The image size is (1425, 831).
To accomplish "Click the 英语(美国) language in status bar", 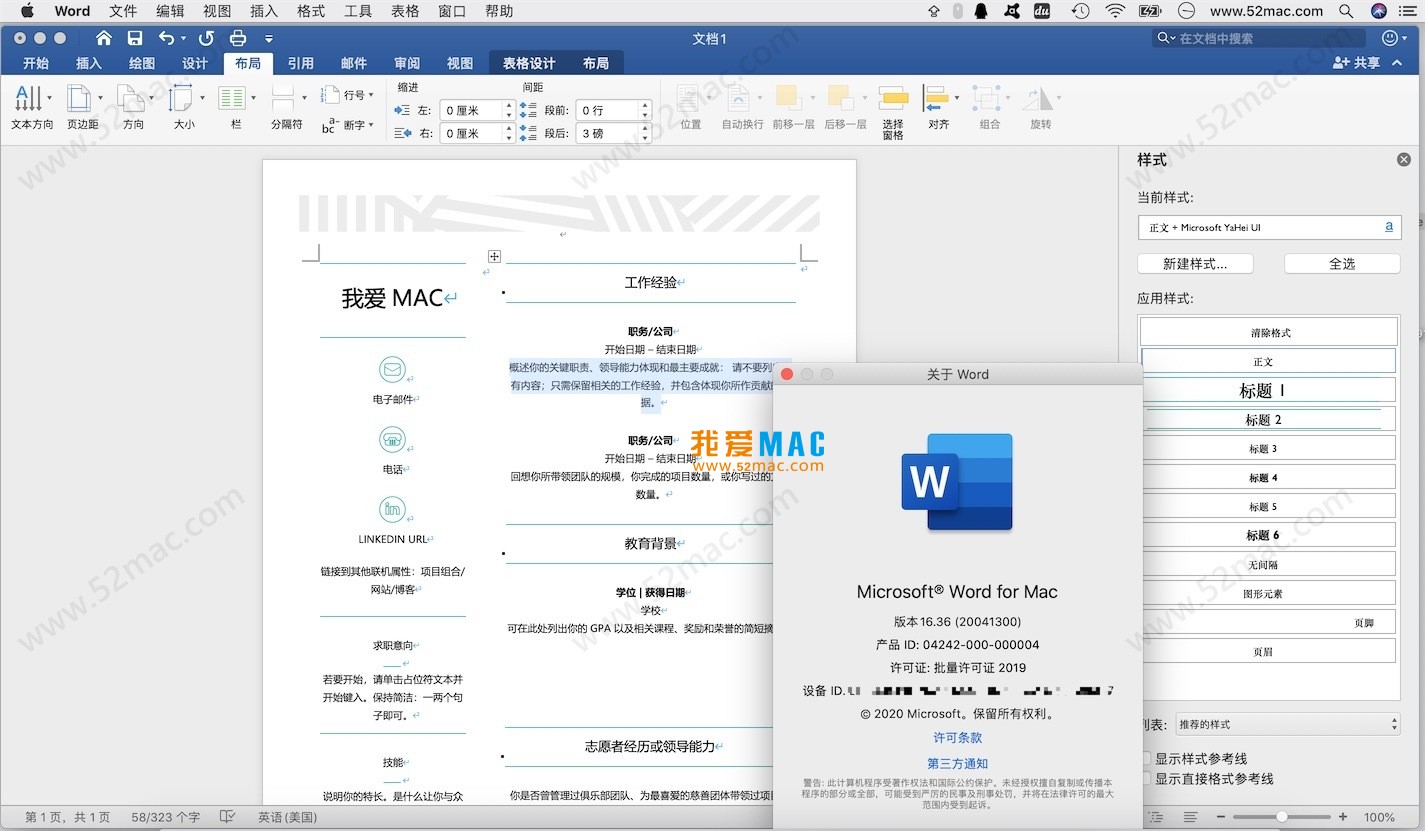I will 287,817.
